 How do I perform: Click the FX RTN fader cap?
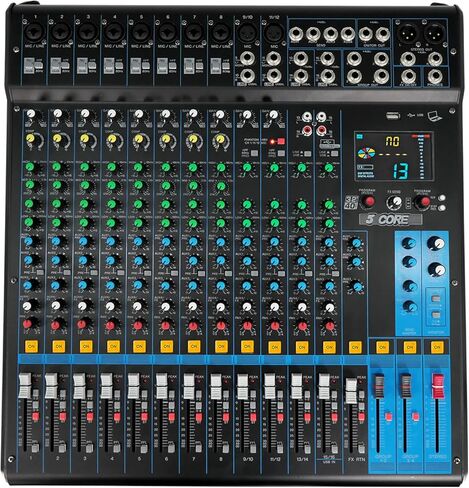(351, 391)
